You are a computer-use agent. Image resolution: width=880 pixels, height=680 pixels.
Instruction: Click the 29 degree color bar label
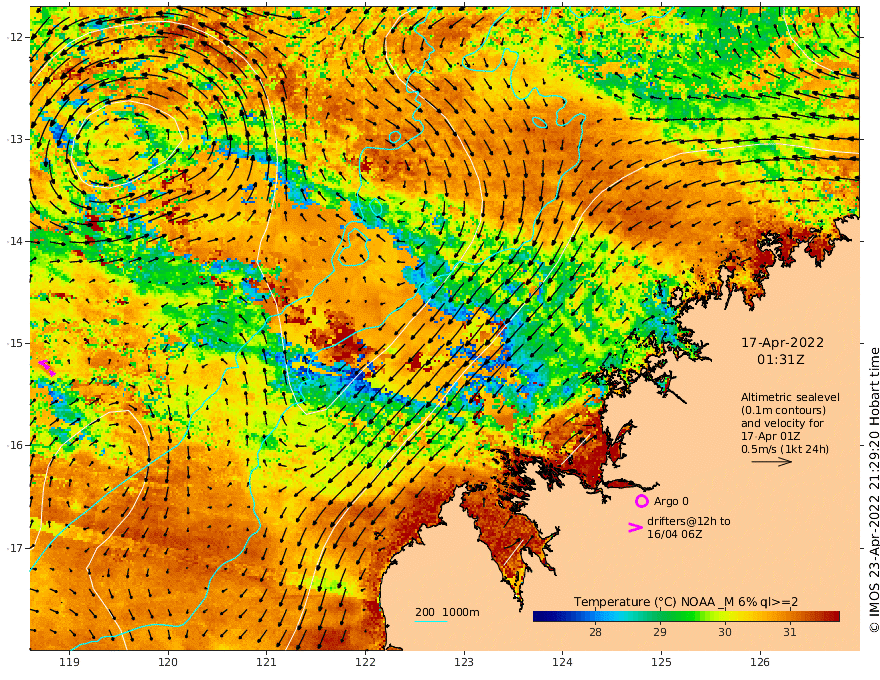pos(659,632)
